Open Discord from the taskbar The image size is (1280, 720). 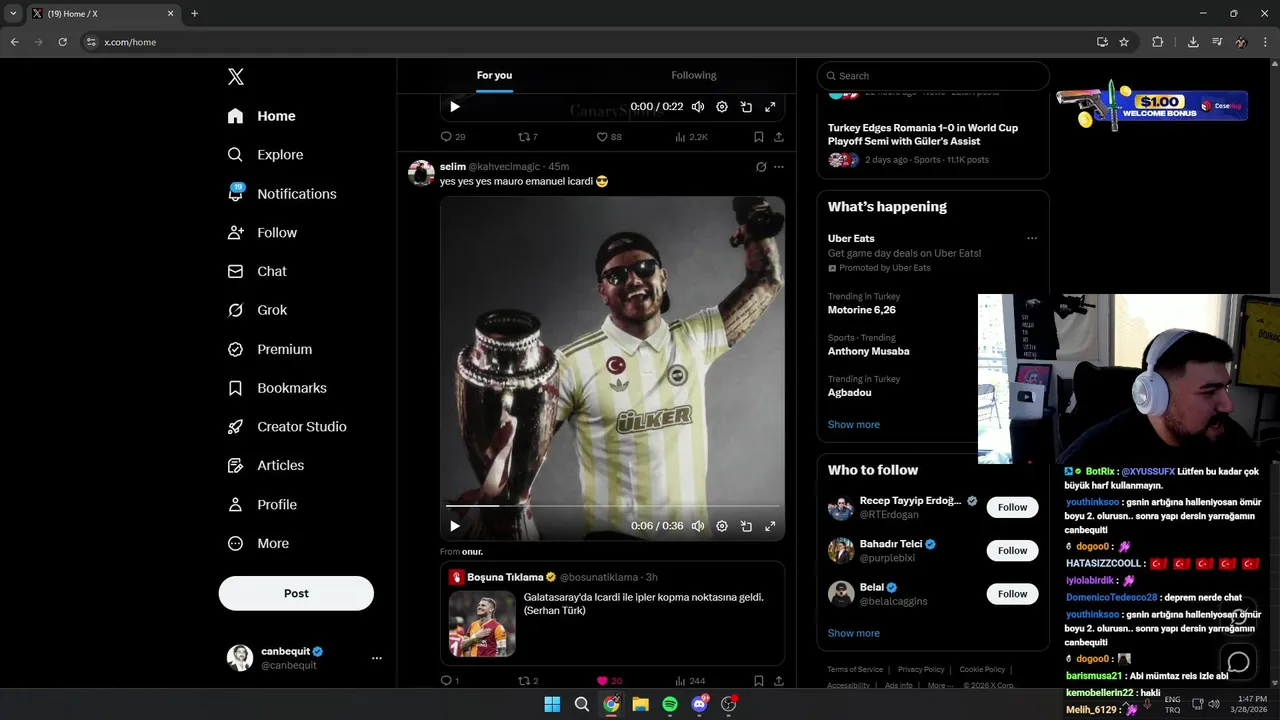click(699, 704)
